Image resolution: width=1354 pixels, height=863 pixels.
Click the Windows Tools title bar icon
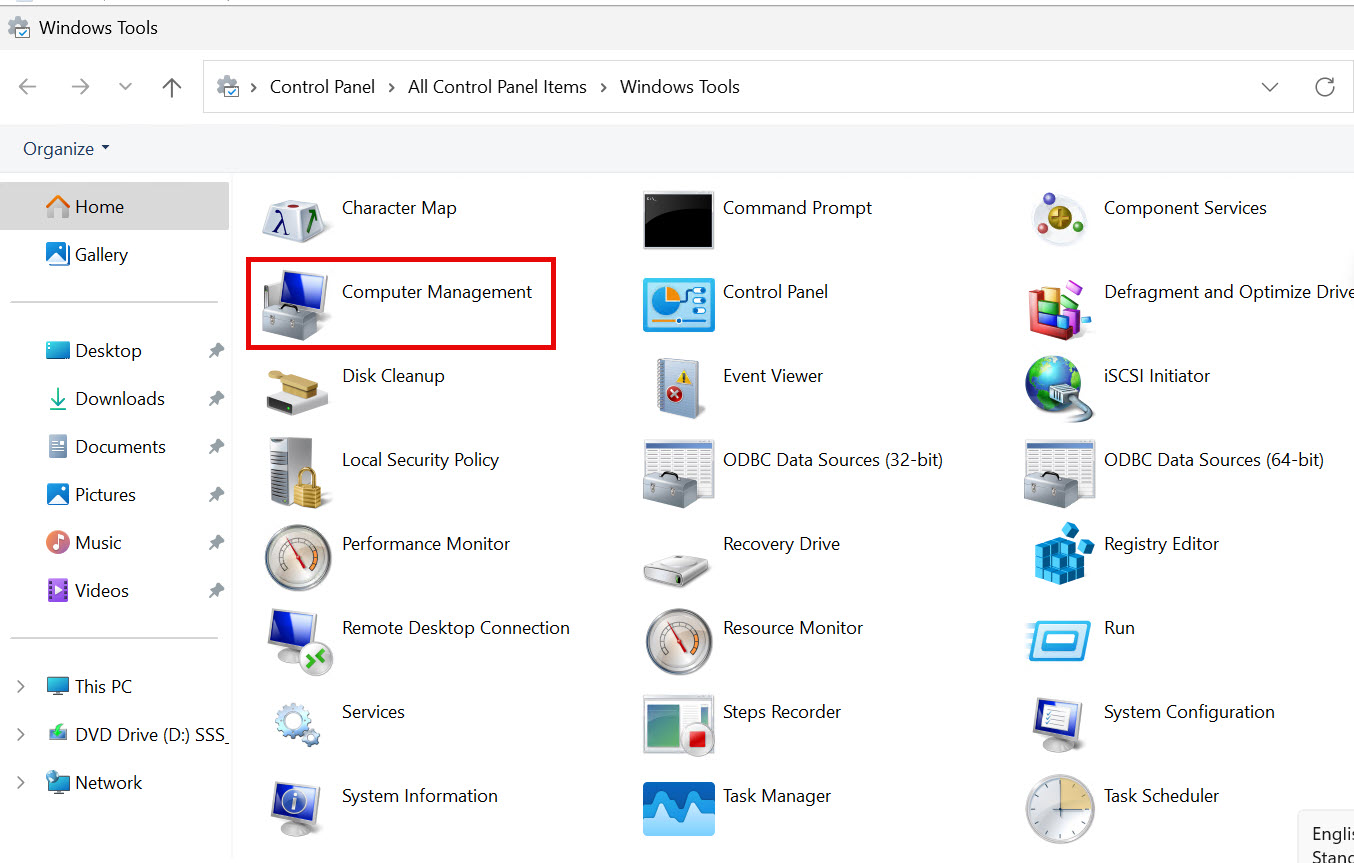tap(19, 28)
